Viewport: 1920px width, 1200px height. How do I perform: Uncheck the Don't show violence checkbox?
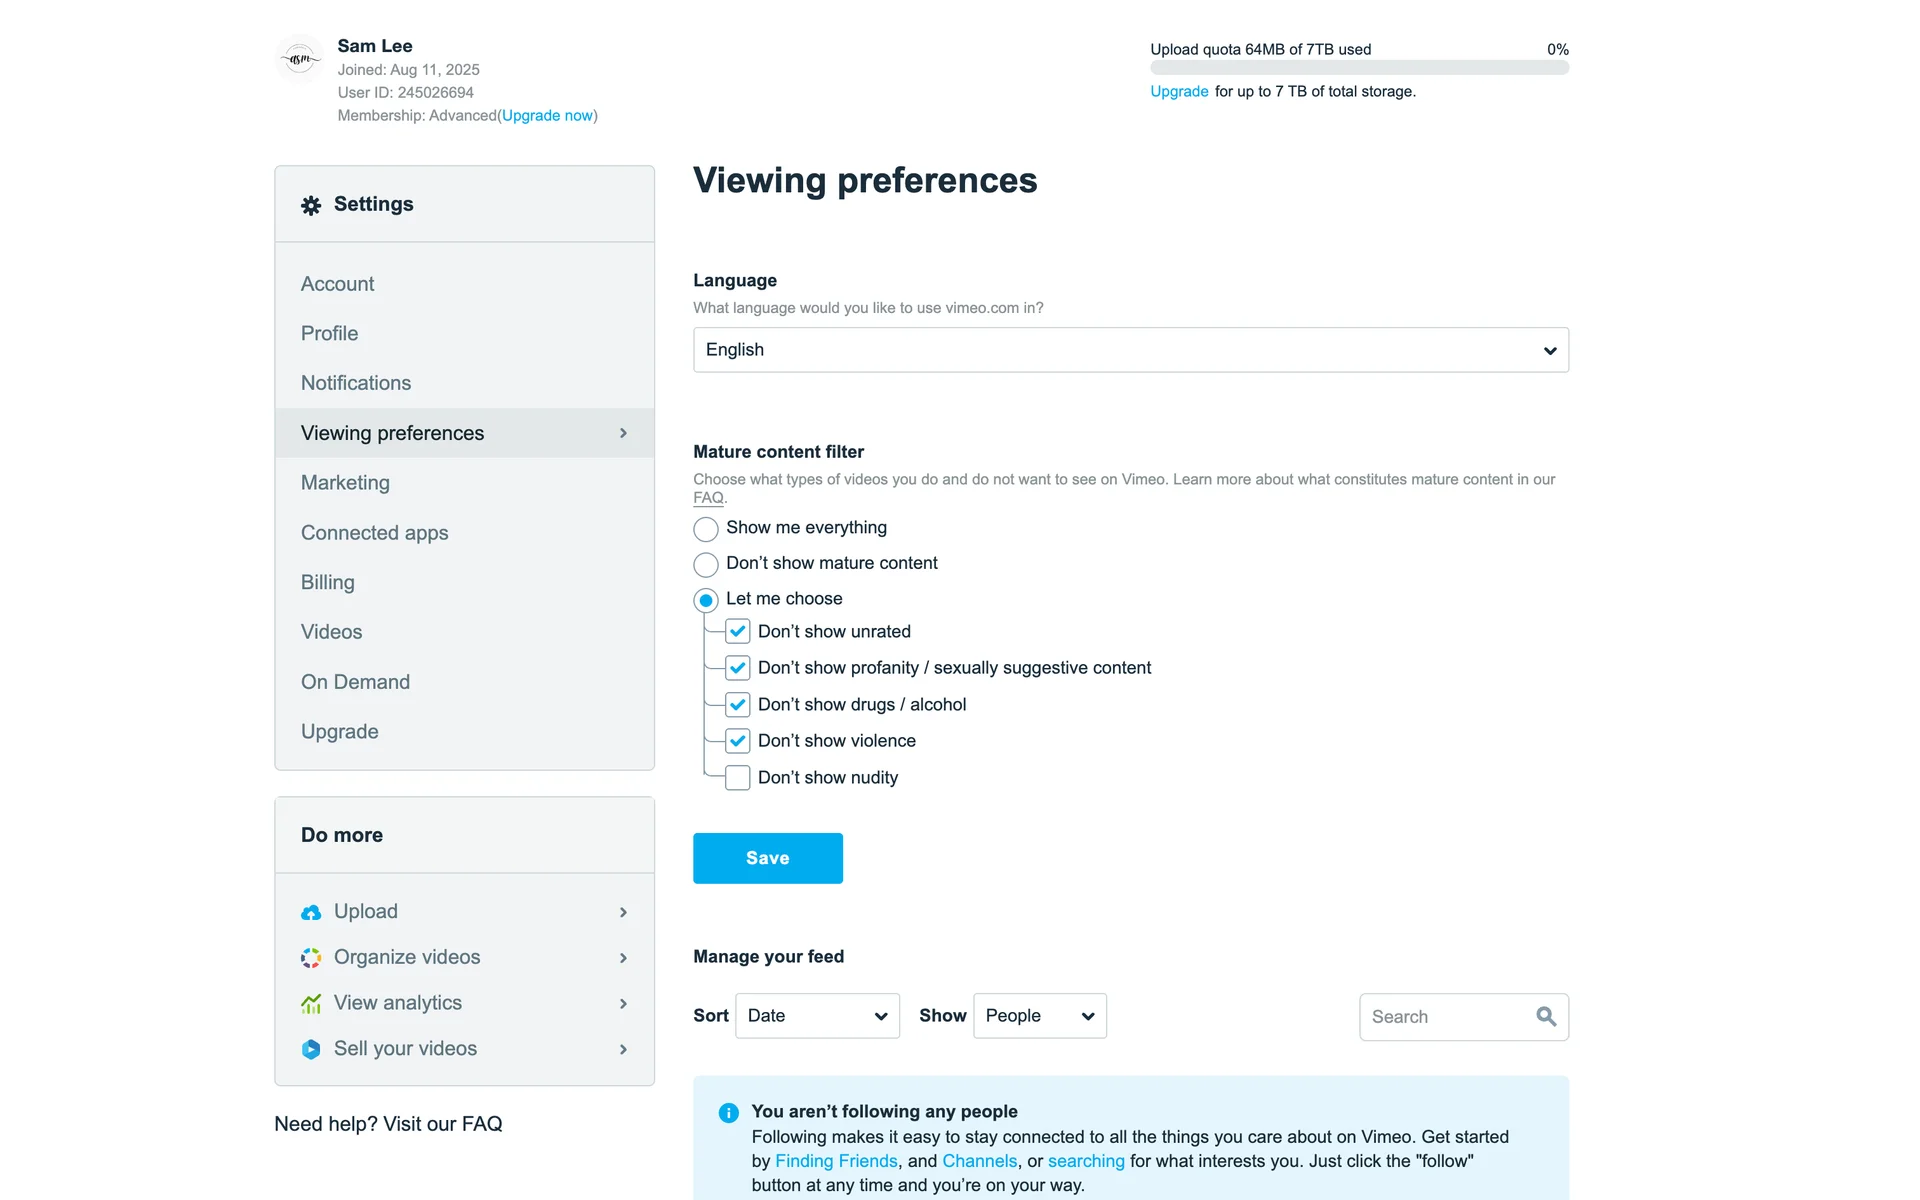(x=738, y=741)
